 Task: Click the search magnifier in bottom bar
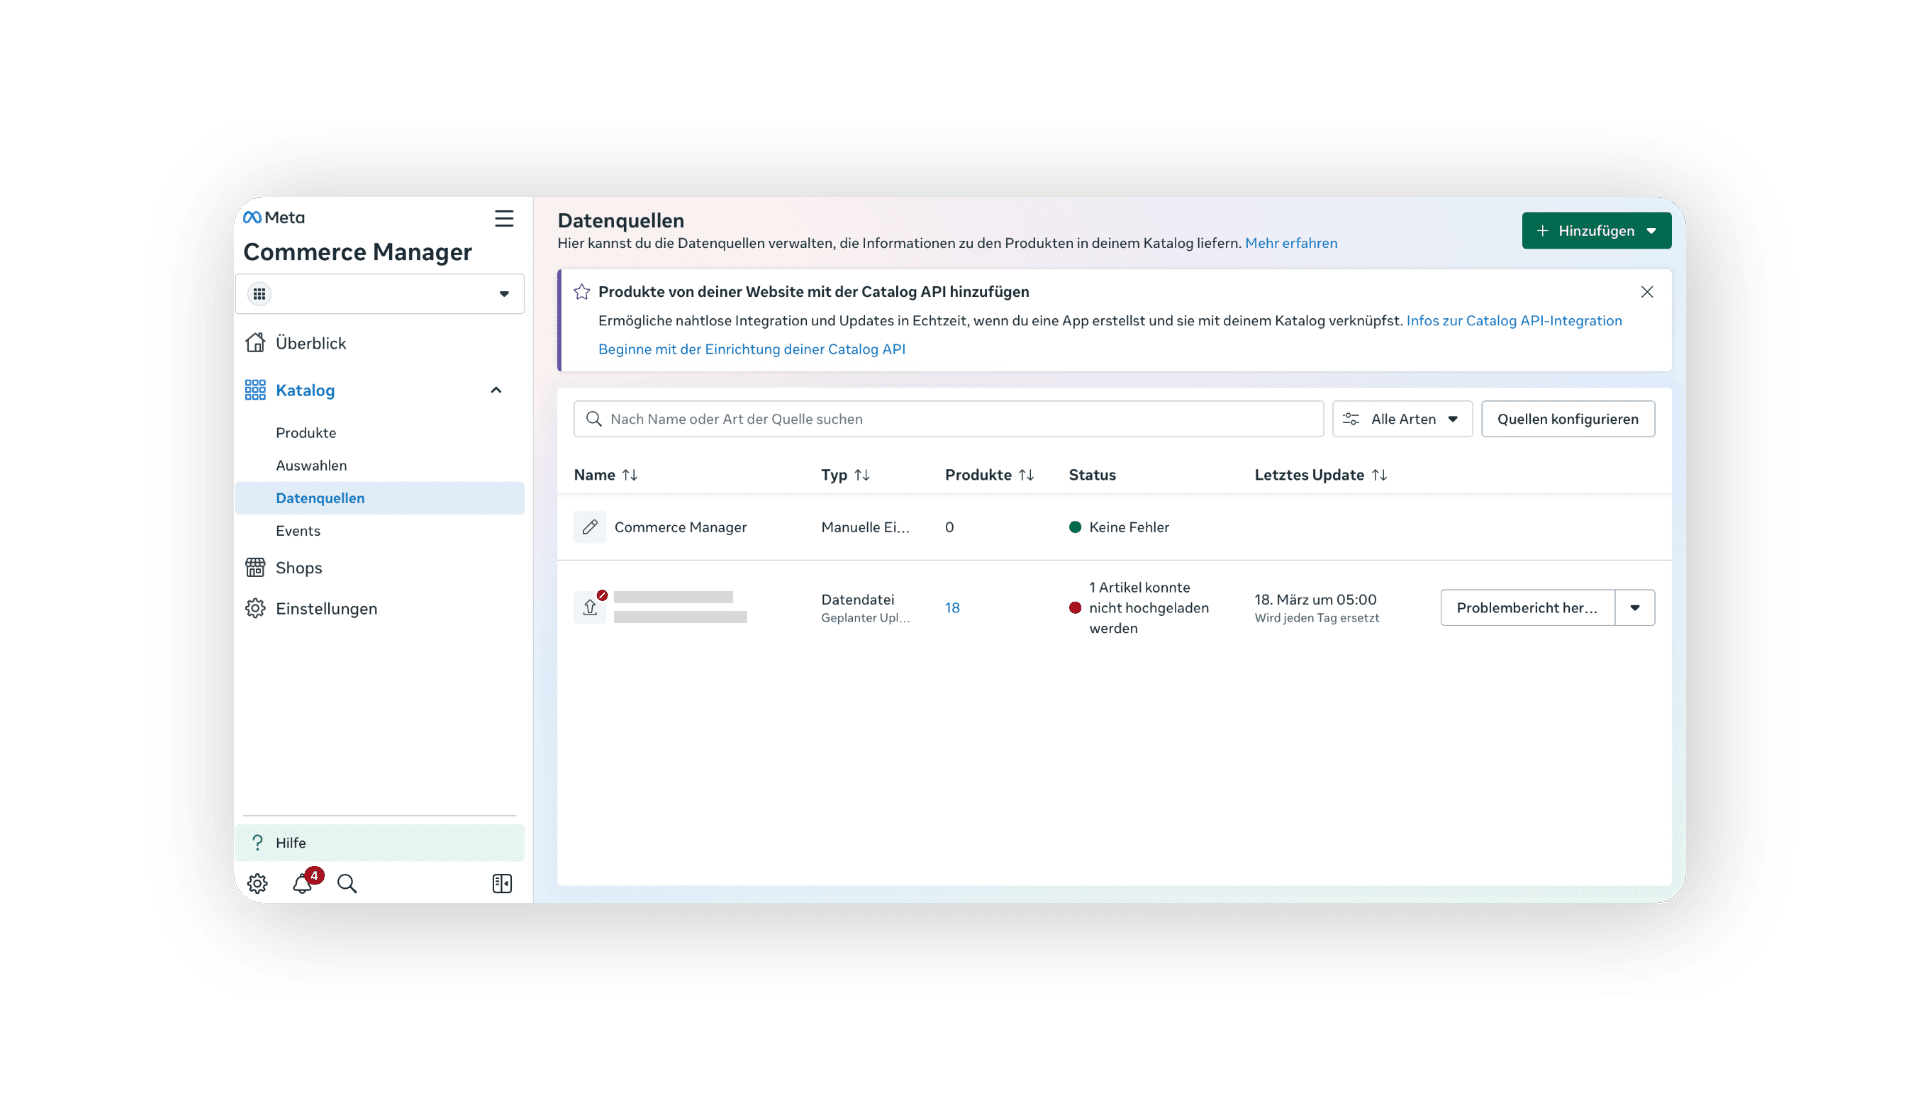tap(347, 884)
